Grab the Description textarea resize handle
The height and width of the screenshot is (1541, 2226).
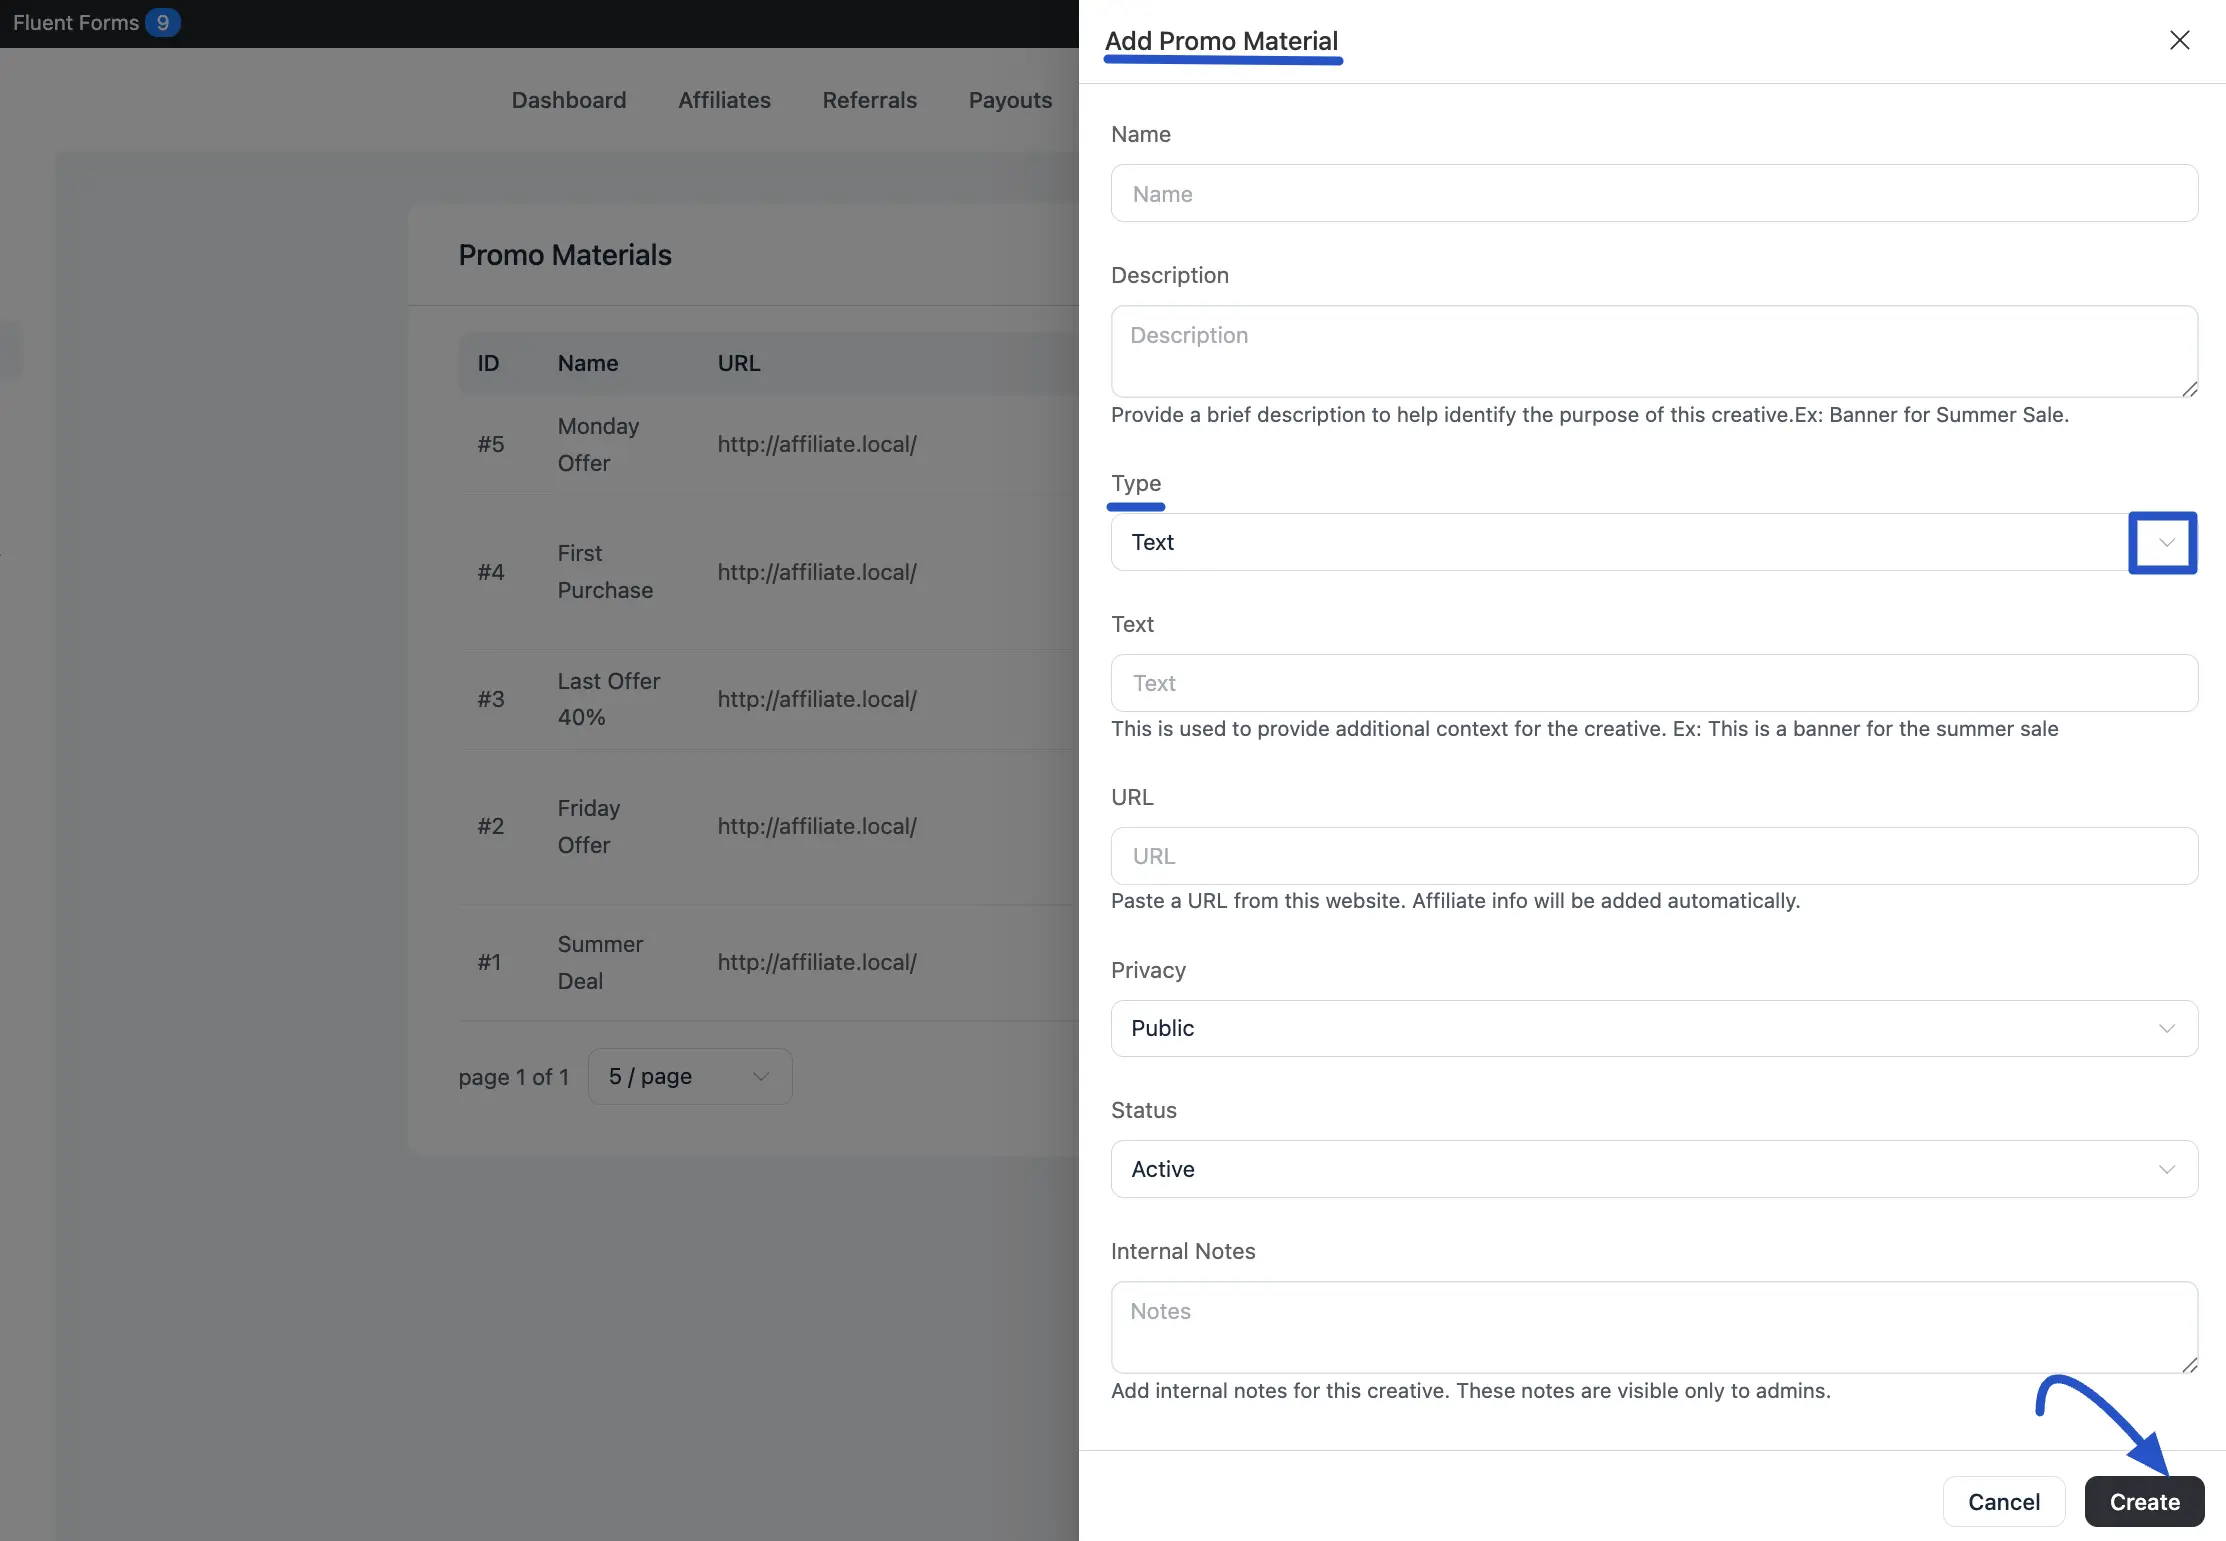[2189, 389]
